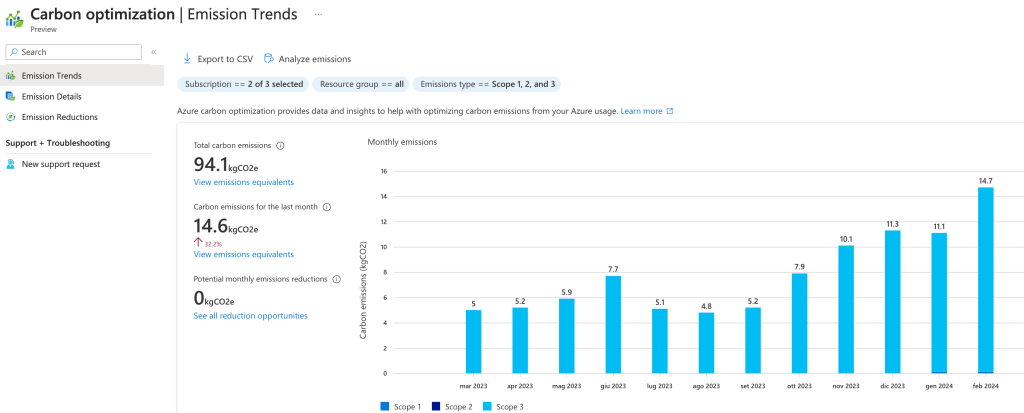Open the ellipsis menu beside page title
Image resolution: width=1024 pixels, height=413 pixels.
coord(318,14)
